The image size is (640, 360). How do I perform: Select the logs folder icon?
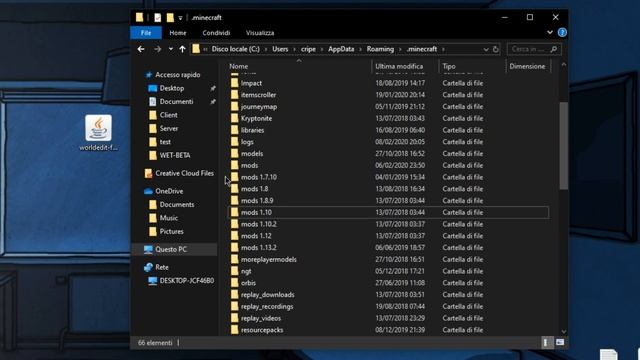234,142
